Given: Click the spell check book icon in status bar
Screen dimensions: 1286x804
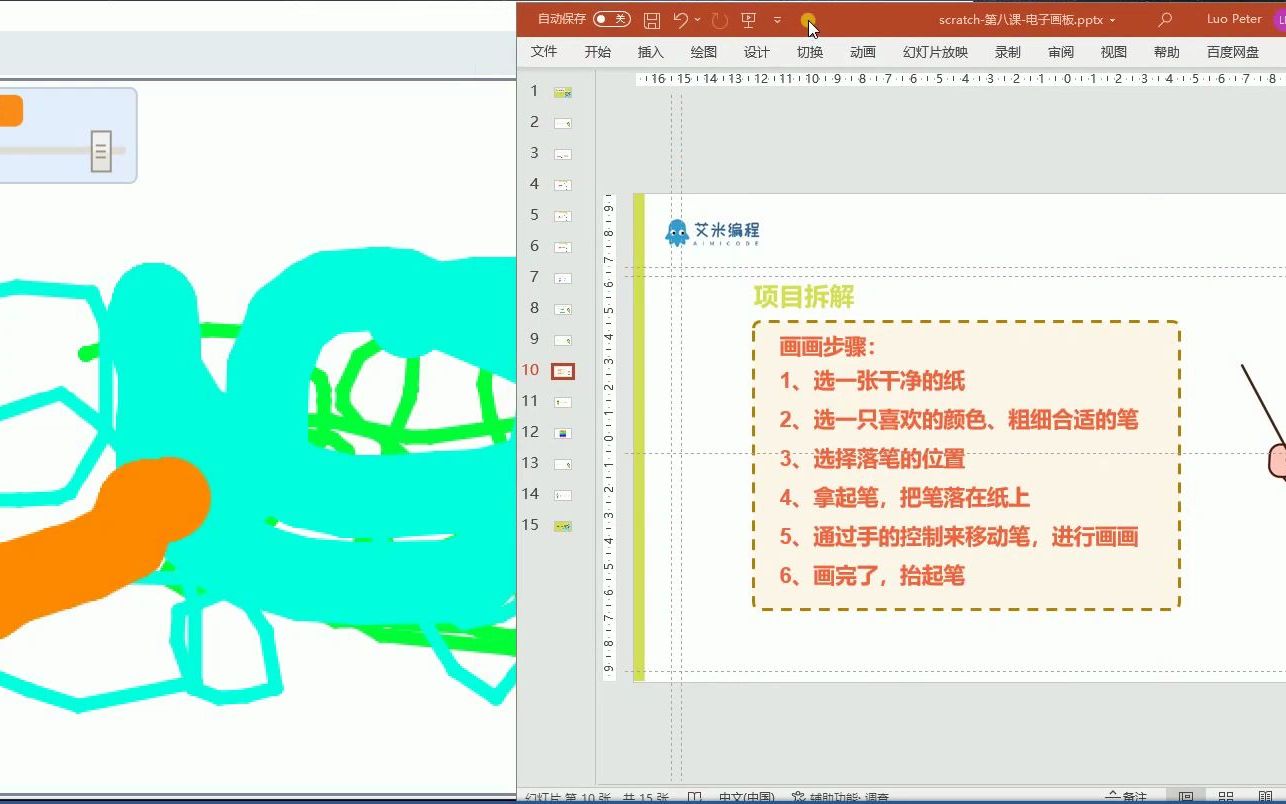Looking at the screenshot, I should point(693,796).
